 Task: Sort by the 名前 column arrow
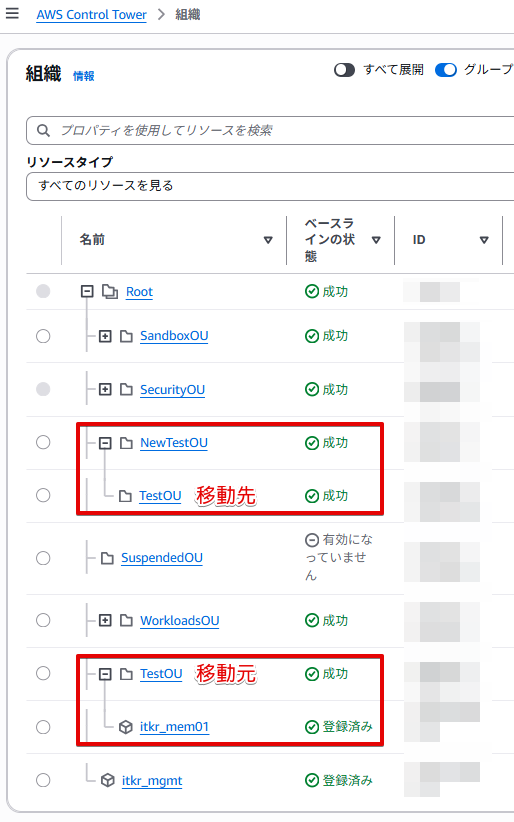268,240
